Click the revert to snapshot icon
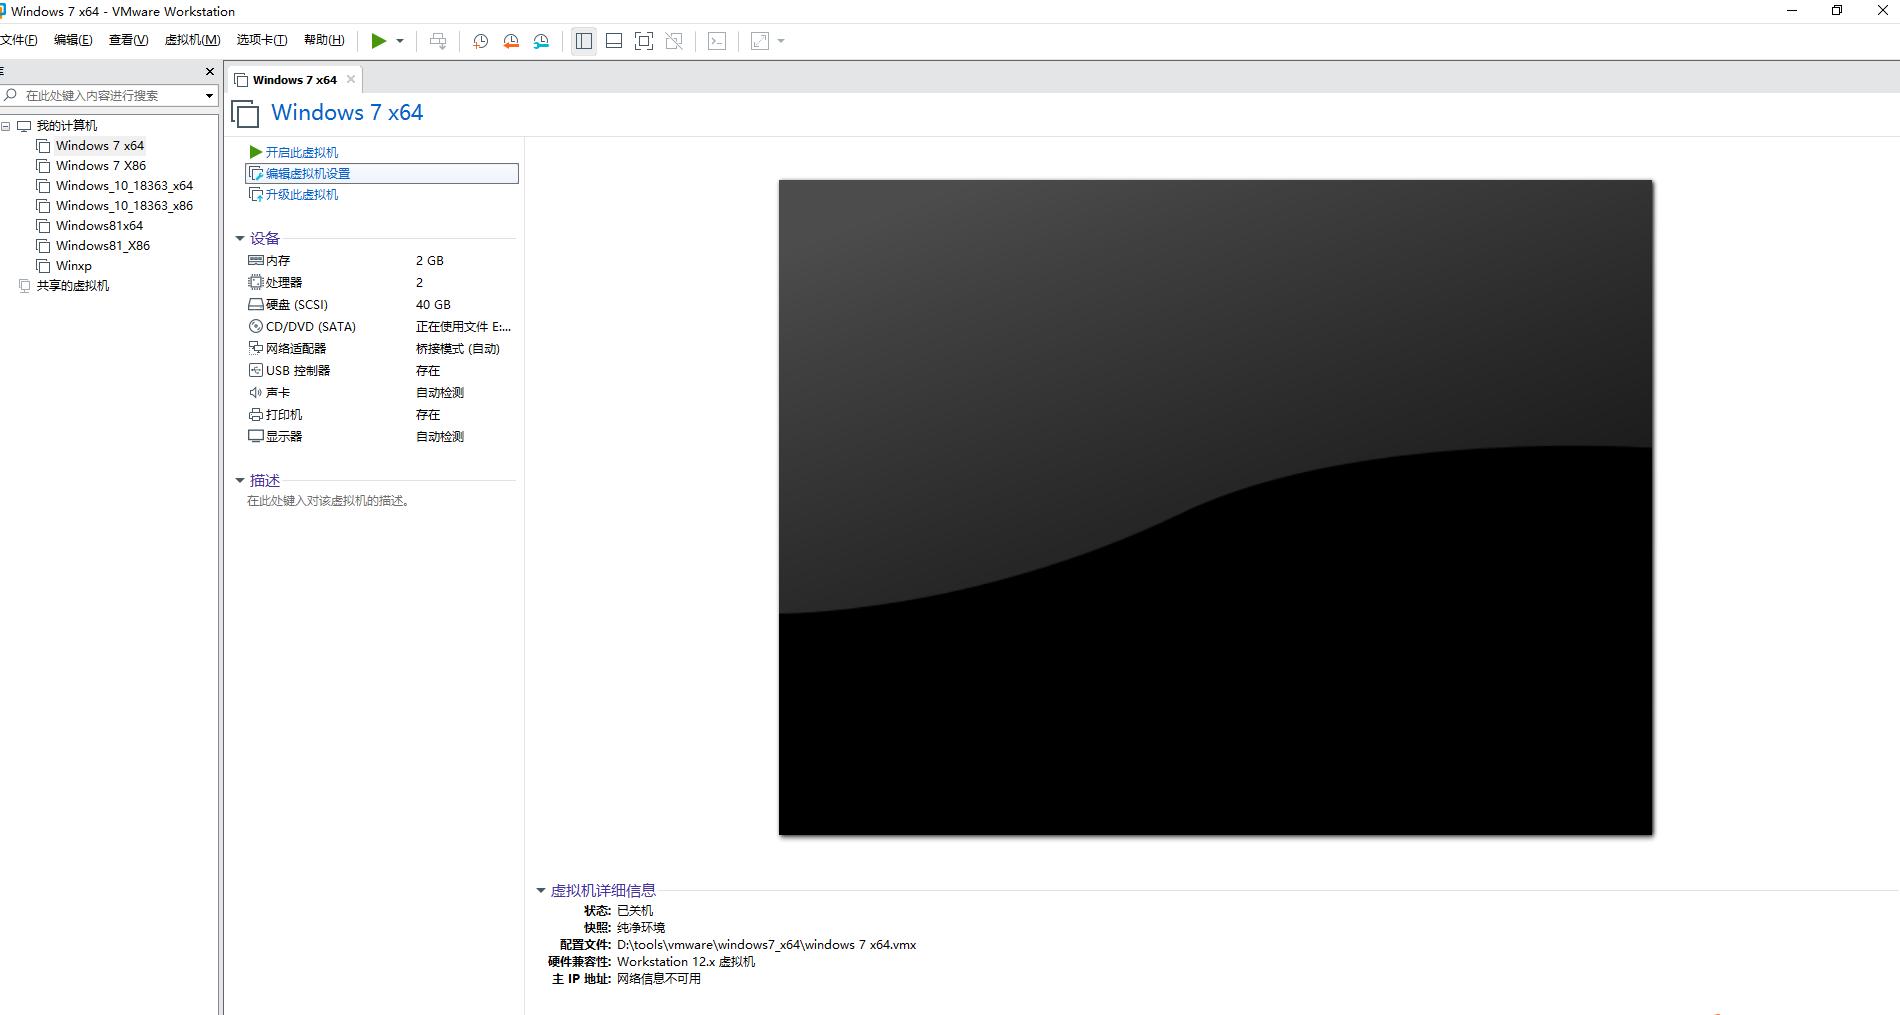 (x=511, y=41)
